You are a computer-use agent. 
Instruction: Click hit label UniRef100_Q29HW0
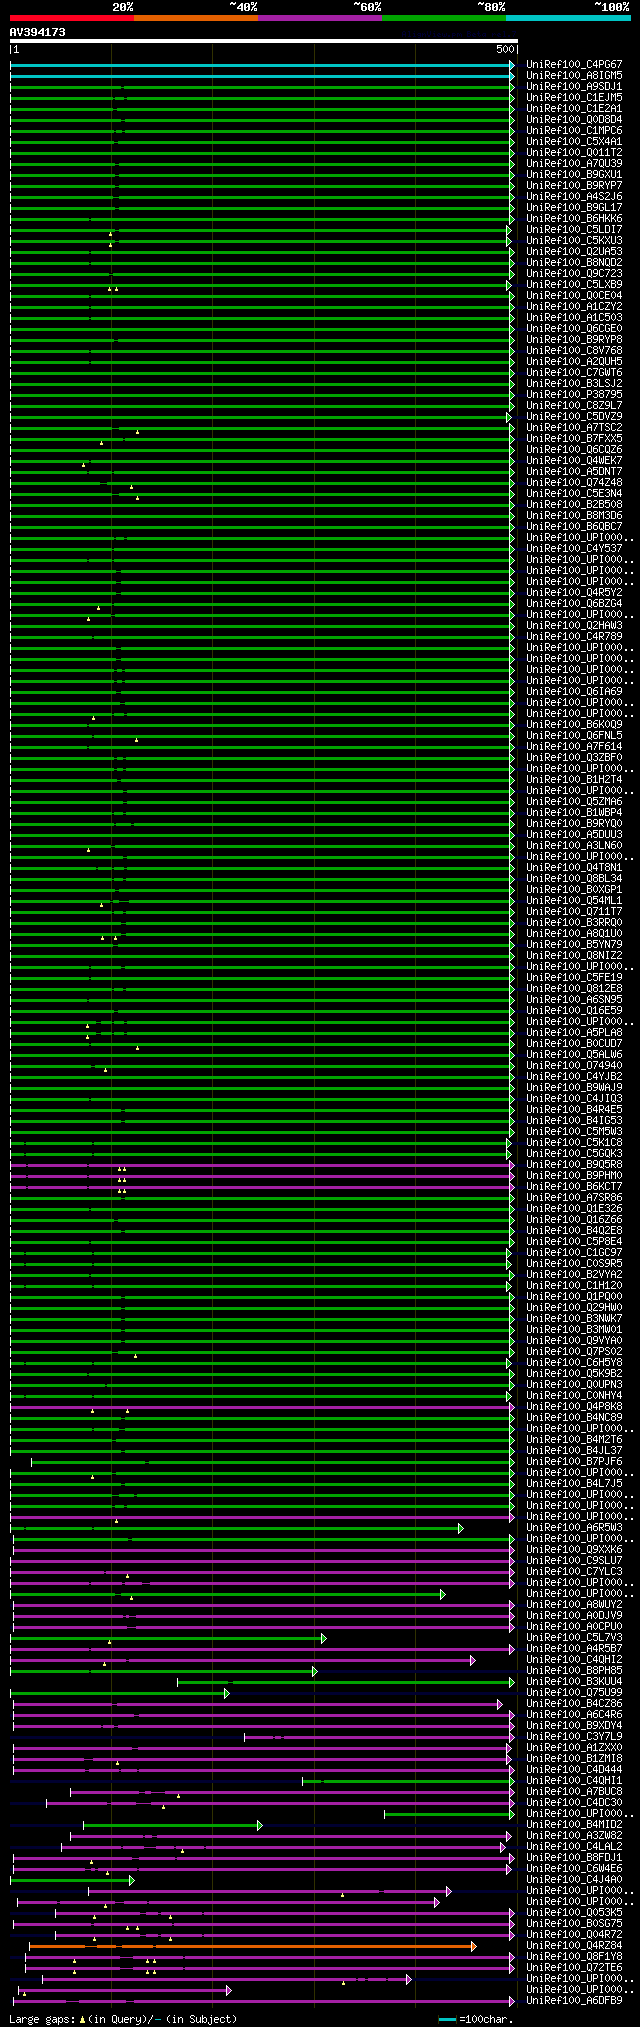pyautogui.click(x=574, y=1308)
